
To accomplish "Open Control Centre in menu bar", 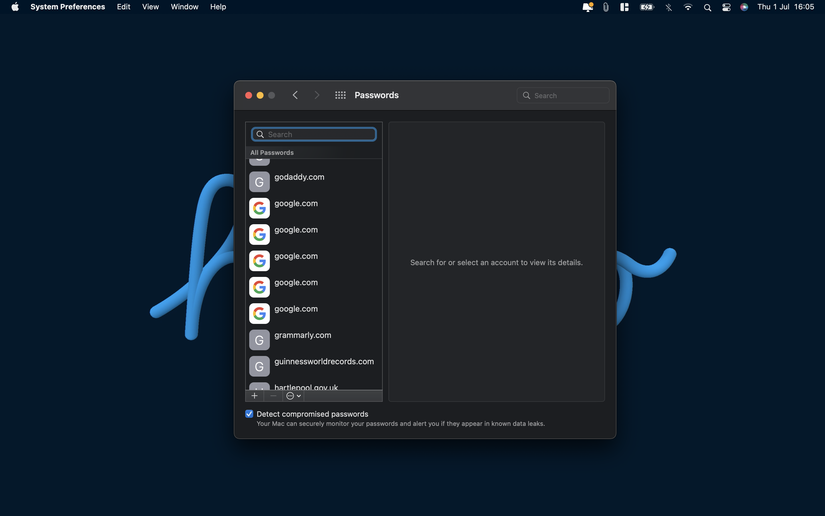I will click(726, 7).
